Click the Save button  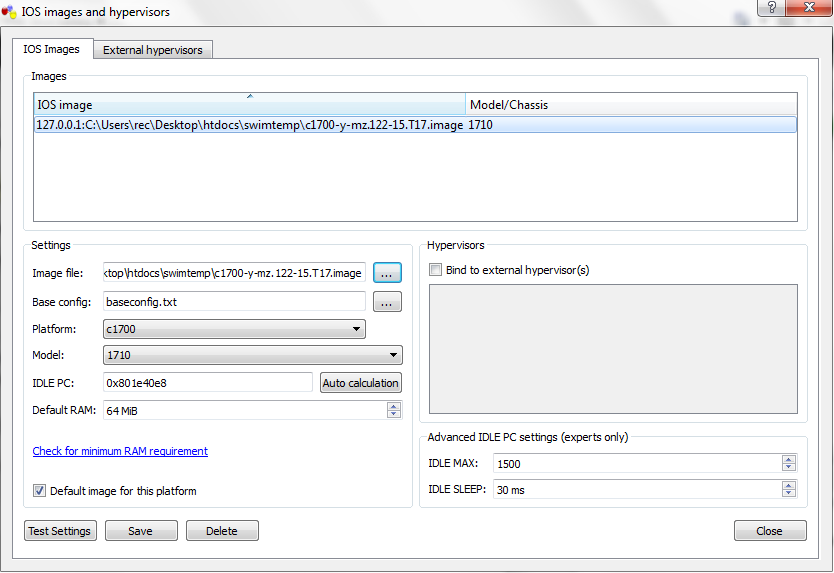point(141,530)
